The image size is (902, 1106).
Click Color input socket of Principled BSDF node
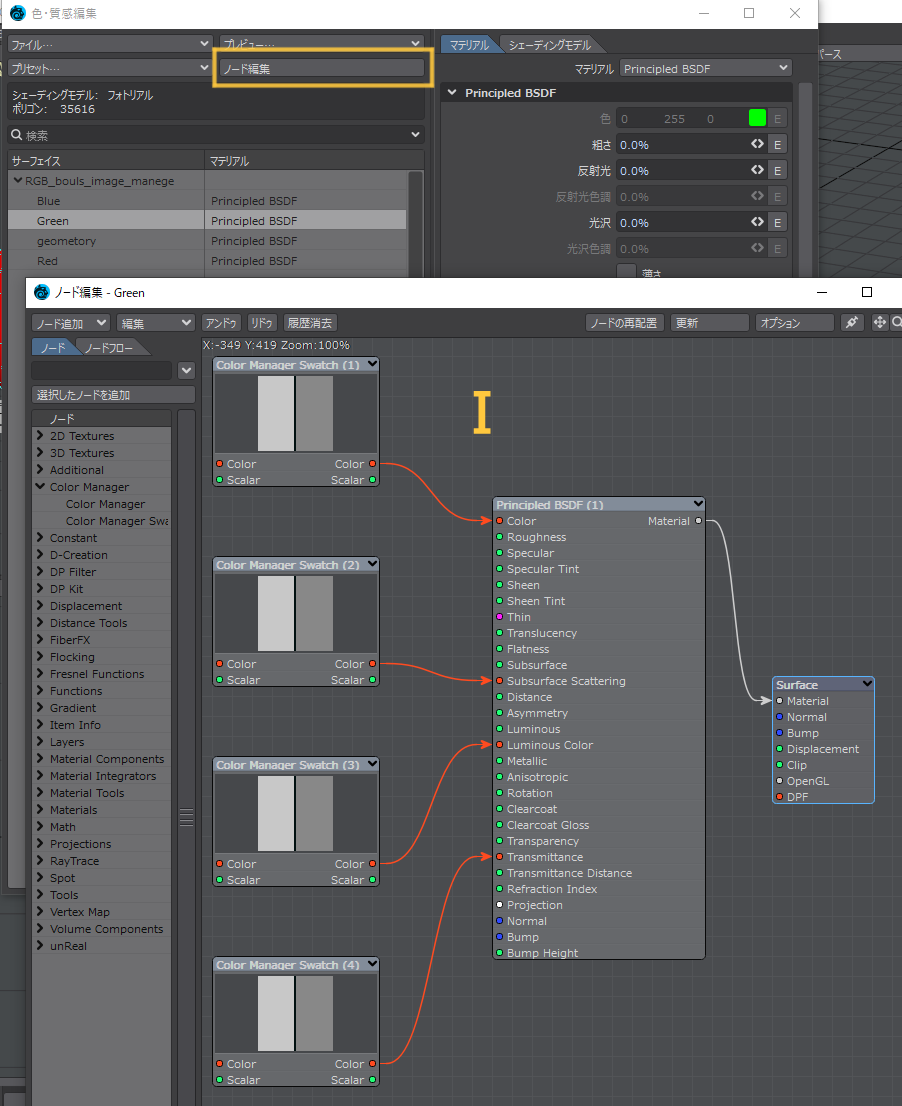499,521
